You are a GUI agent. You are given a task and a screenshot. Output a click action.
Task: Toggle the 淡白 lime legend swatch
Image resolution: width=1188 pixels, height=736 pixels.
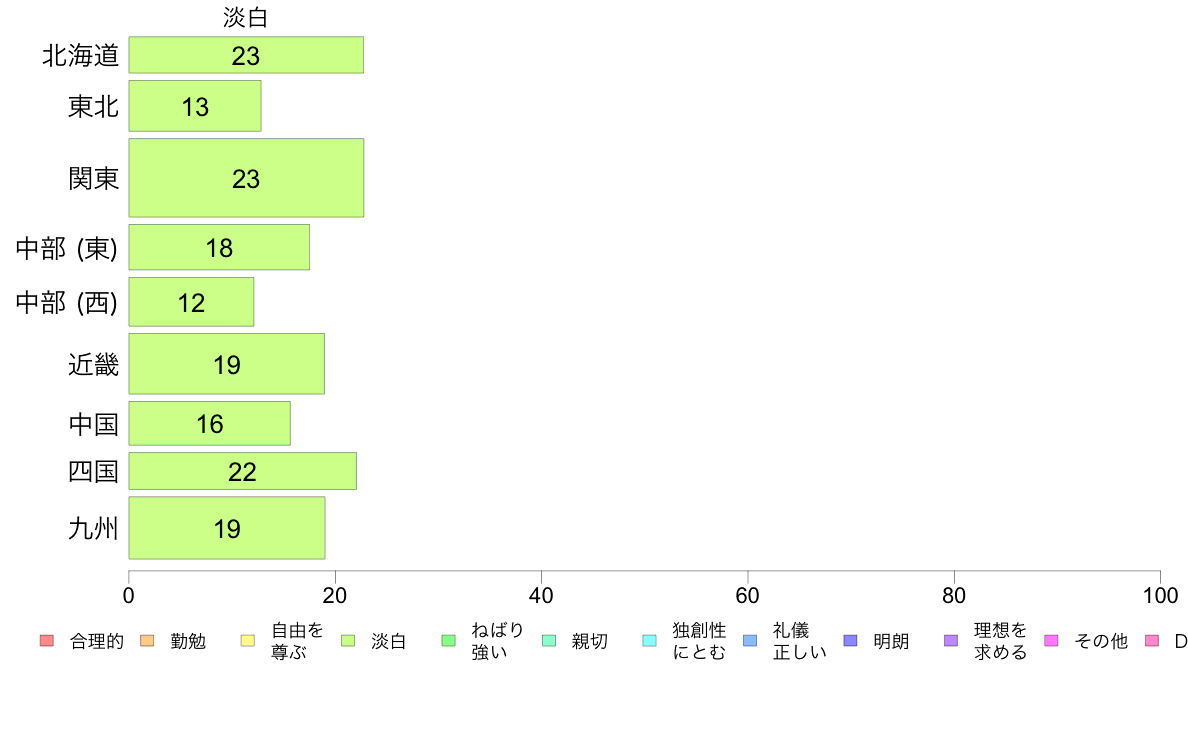pyautogui.click(x=348, y=640)
